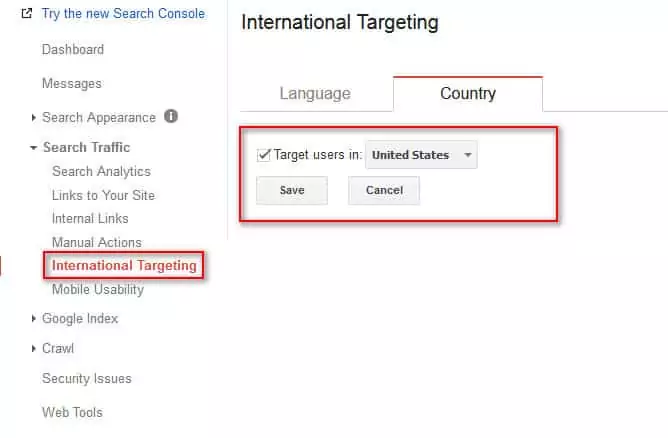Open the Try the new Search Console link
The height and width of the screenshot is (438, 668).
click(123, 14)
